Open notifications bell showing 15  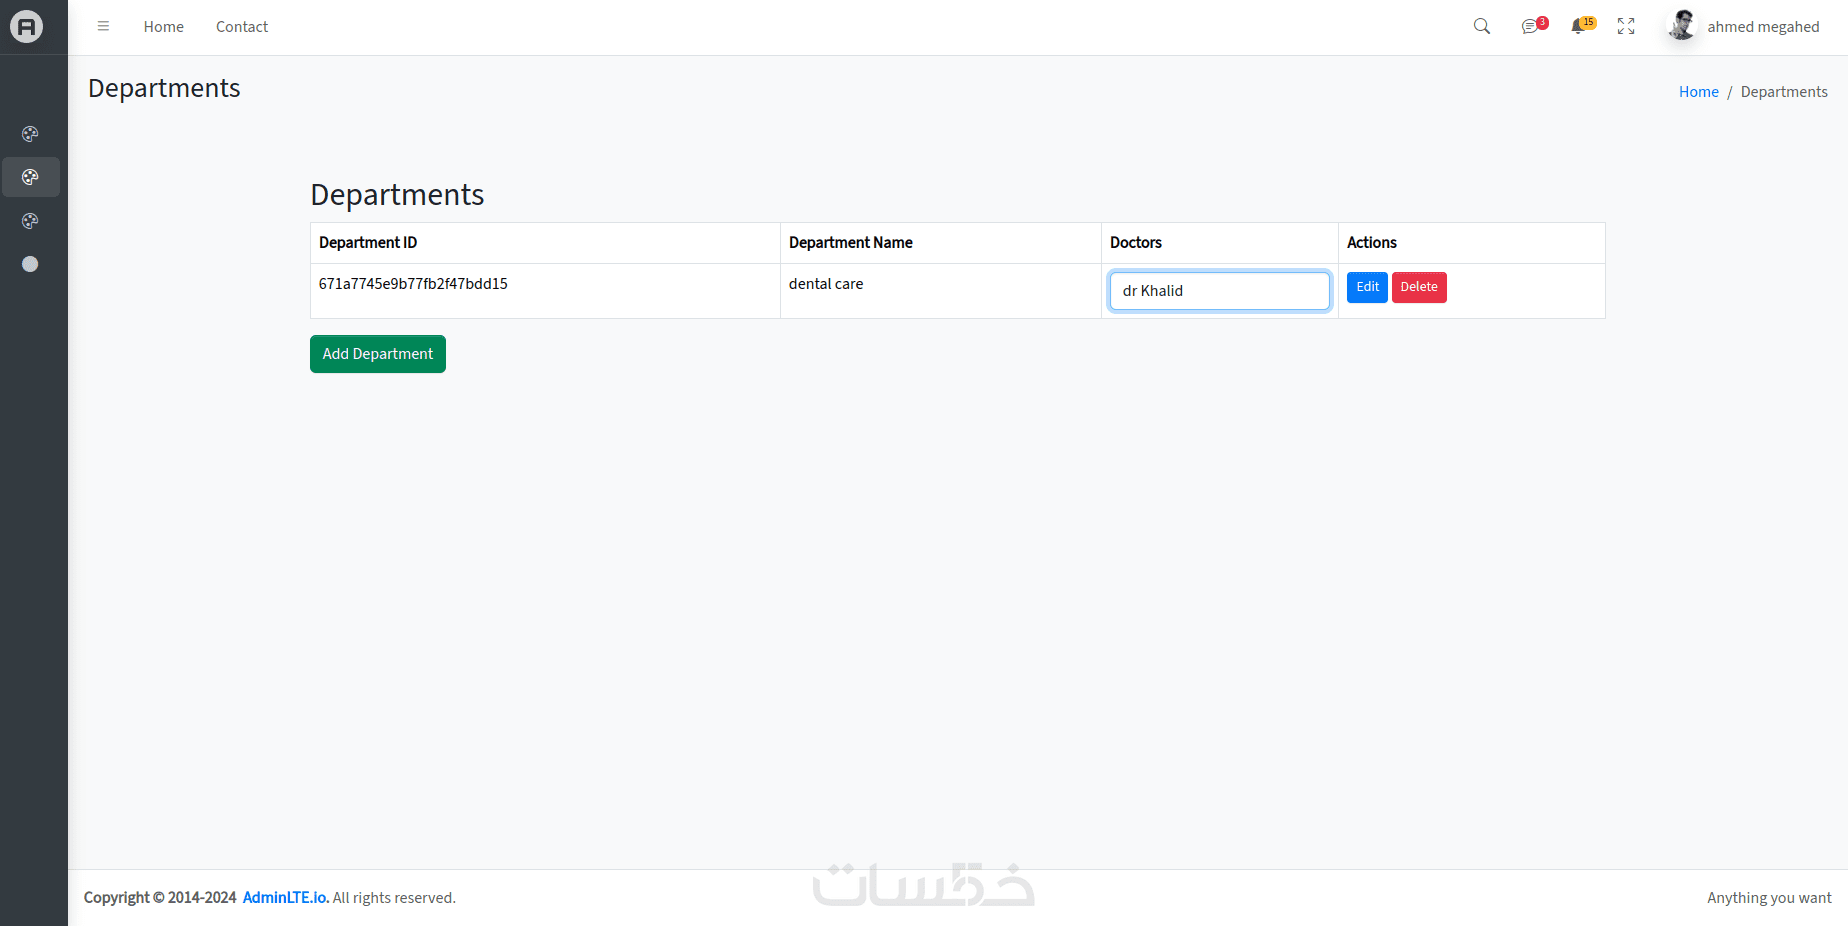click(x=1579, y=27)
